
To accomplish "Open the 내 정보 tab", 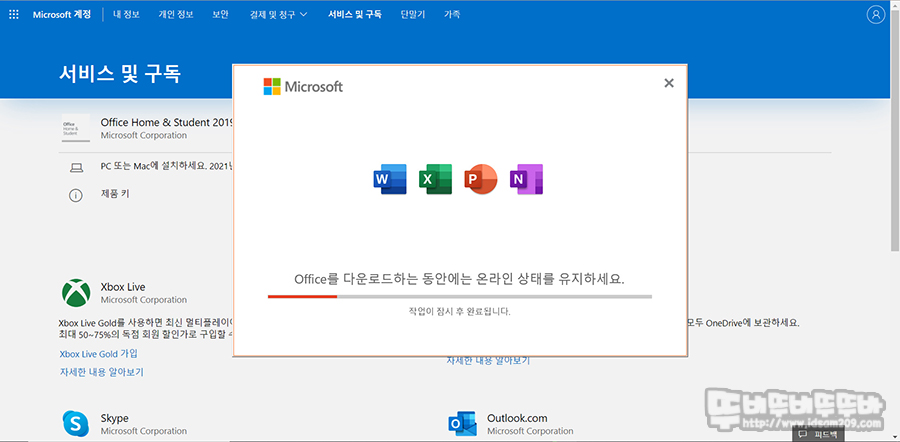I will pos(126,15).
